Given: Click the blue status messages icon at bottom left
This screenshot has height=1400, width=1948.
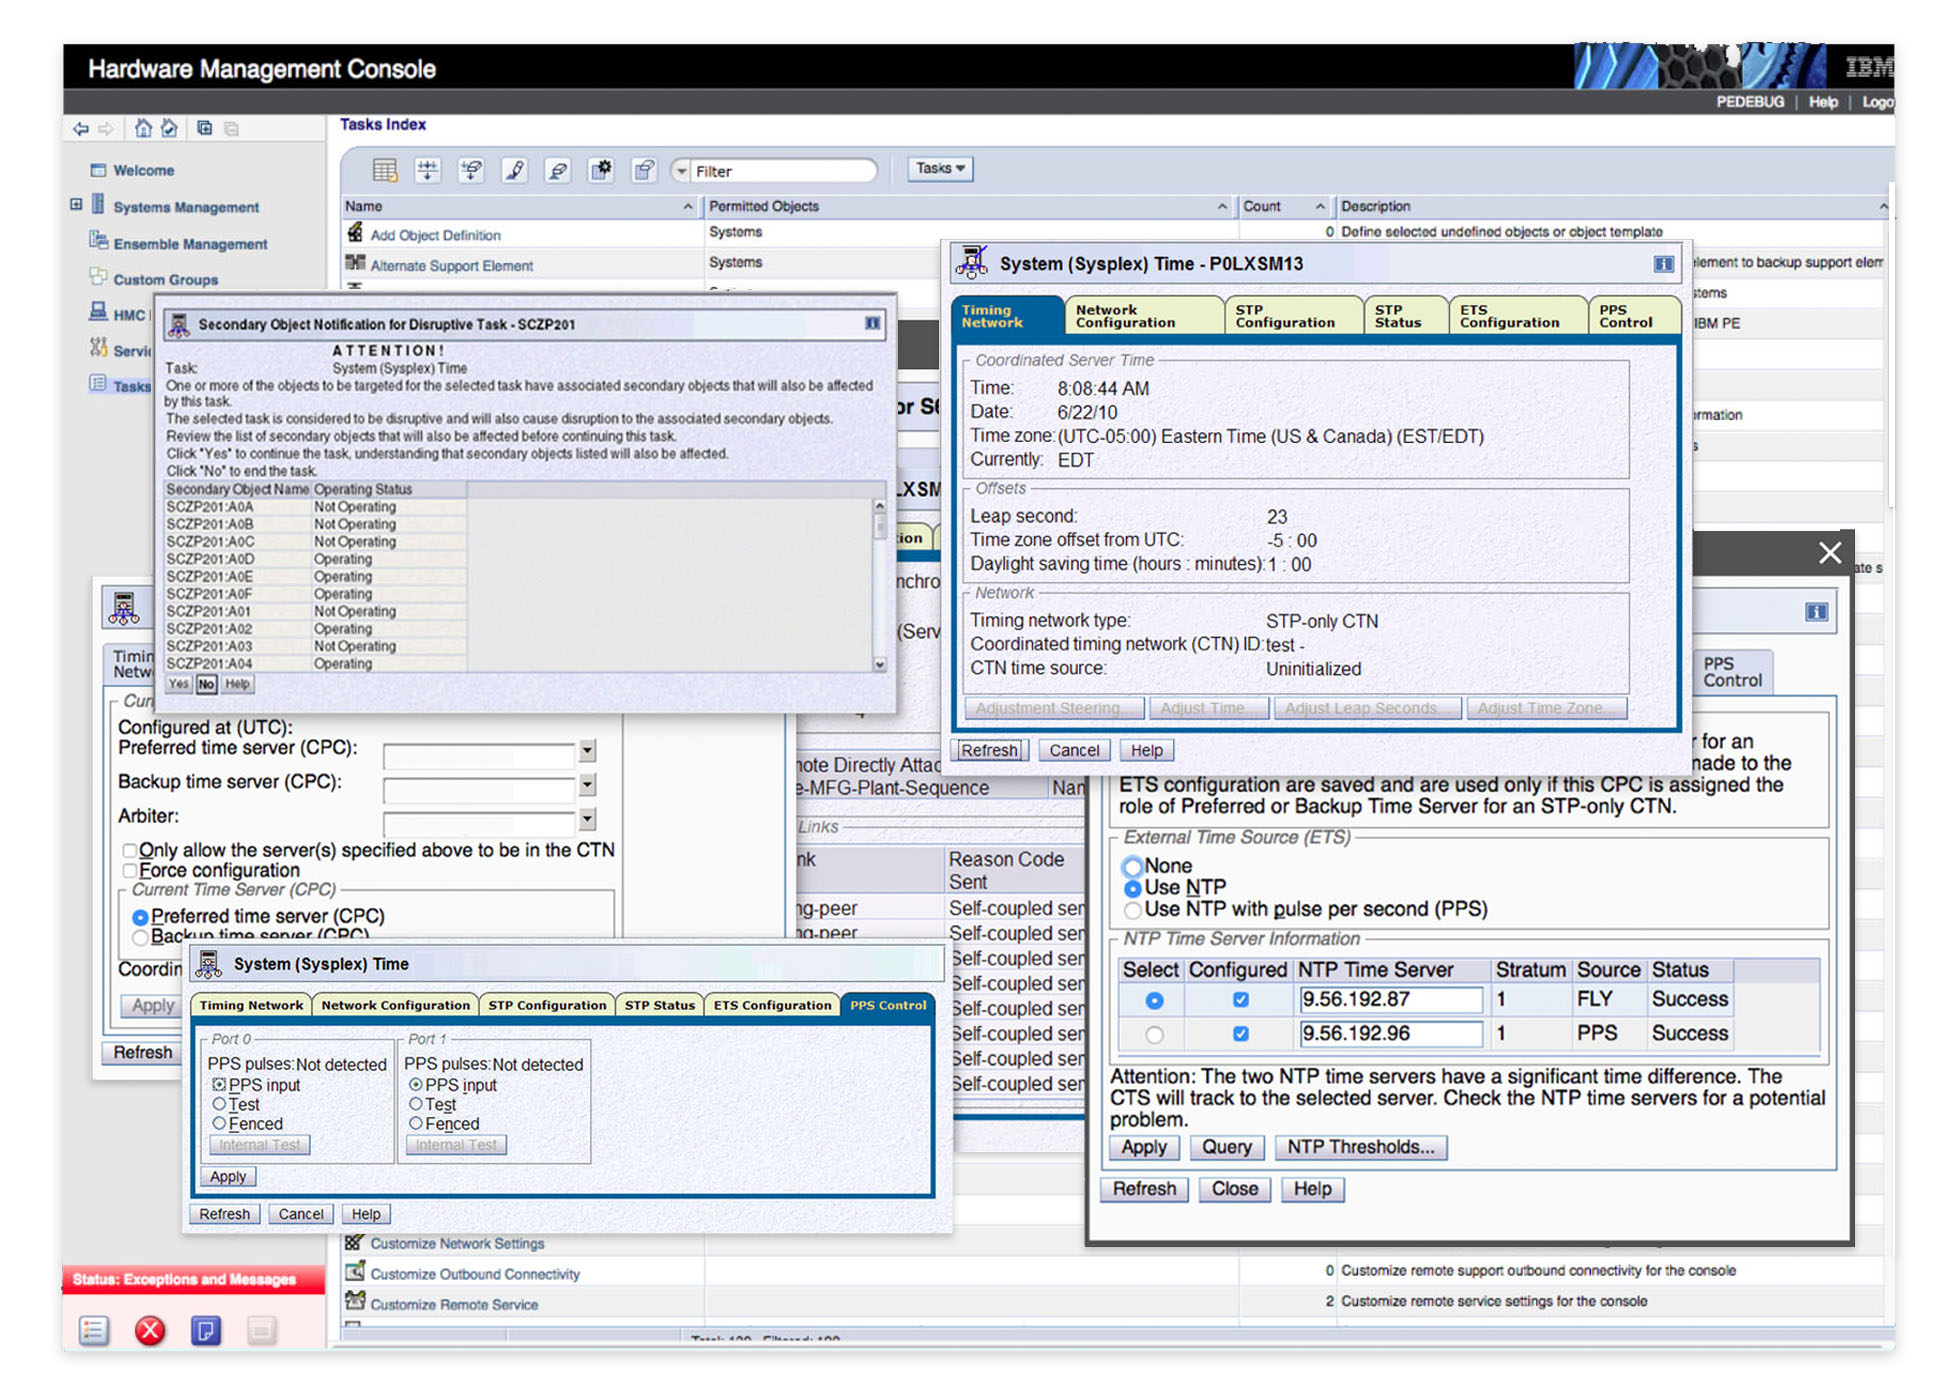Looking at the screenshot, I should pos(206,1330).
